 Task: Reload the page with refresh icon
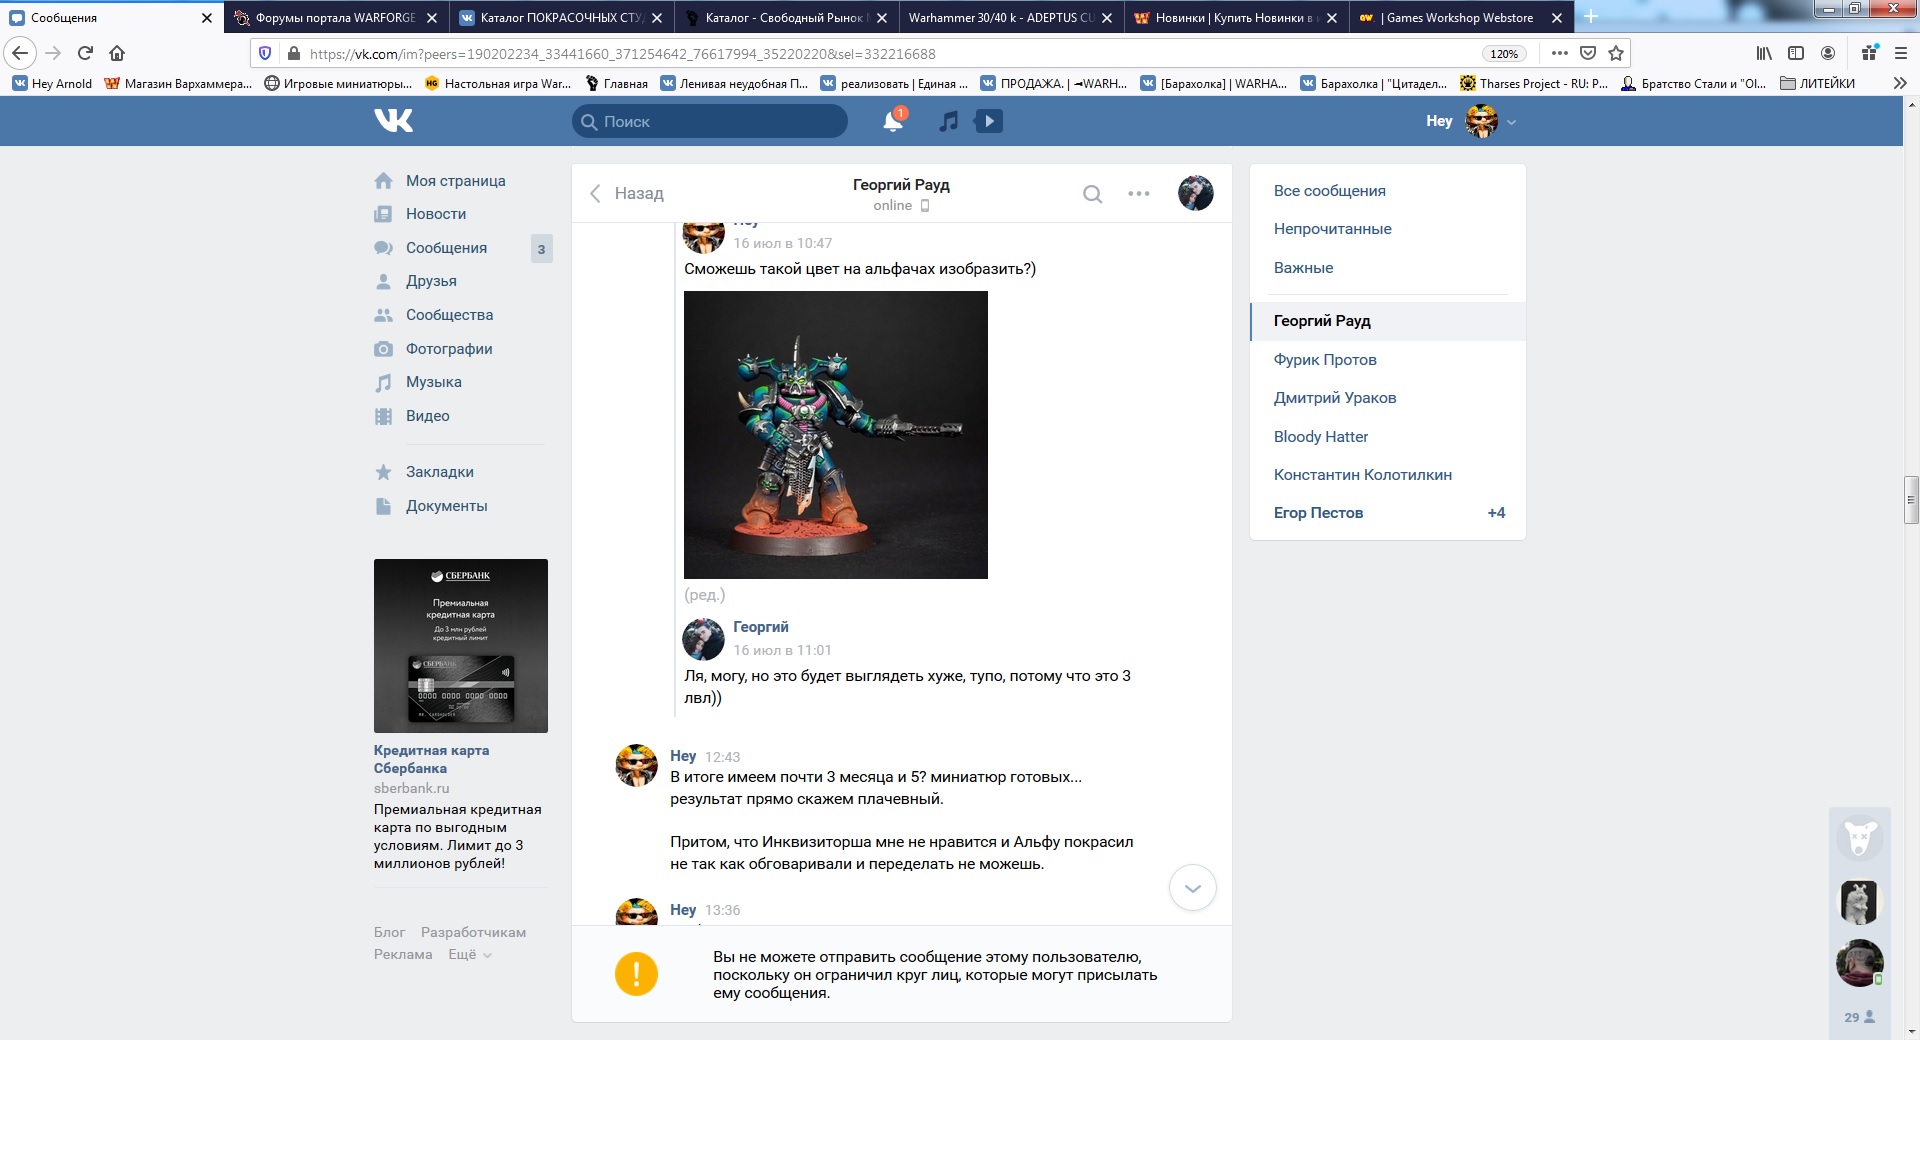point(85,53)
